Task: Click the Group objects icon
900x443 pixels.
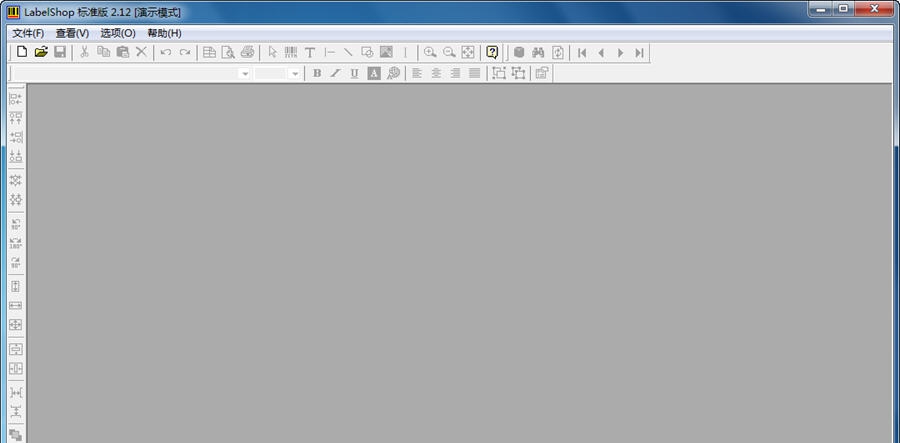Action: (x=499, y=73)
